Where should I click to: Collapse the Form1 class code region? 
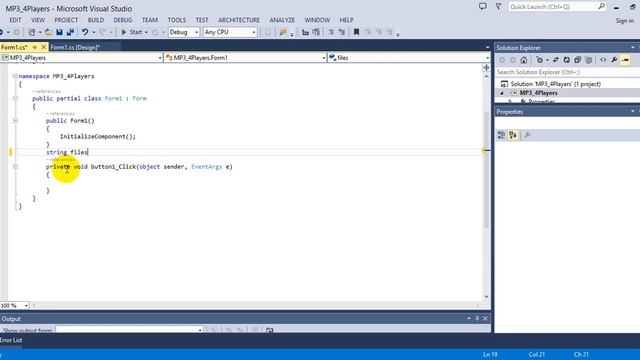(15, 98)
